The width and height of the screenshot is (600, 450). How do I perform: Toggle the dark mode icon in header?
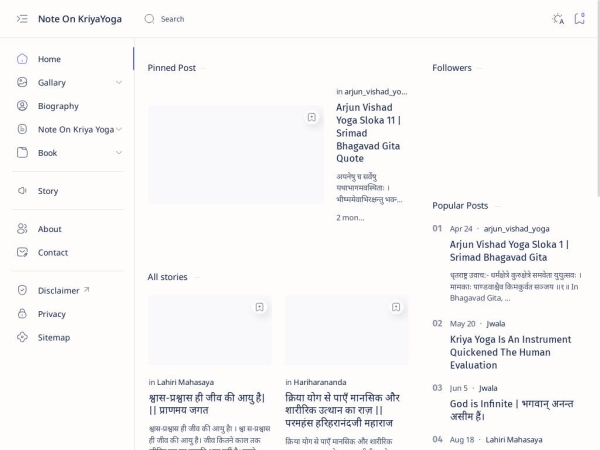coord(558,19)
